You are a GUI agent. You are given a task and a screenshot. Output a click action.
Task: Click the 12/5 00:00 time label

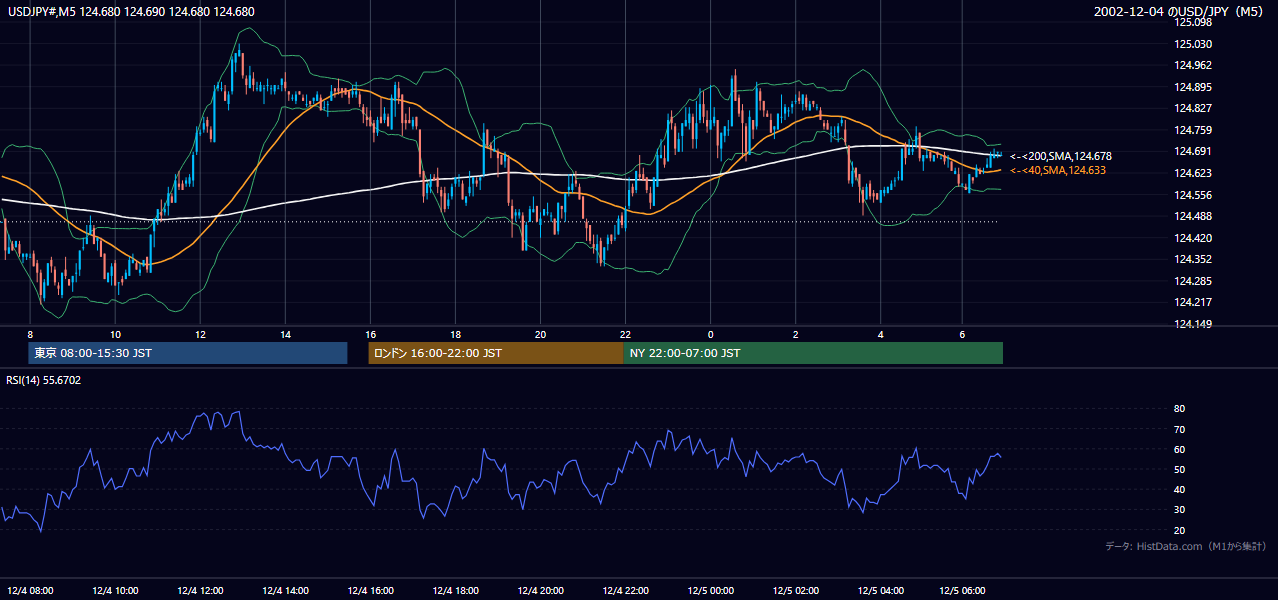coord(710,590)
